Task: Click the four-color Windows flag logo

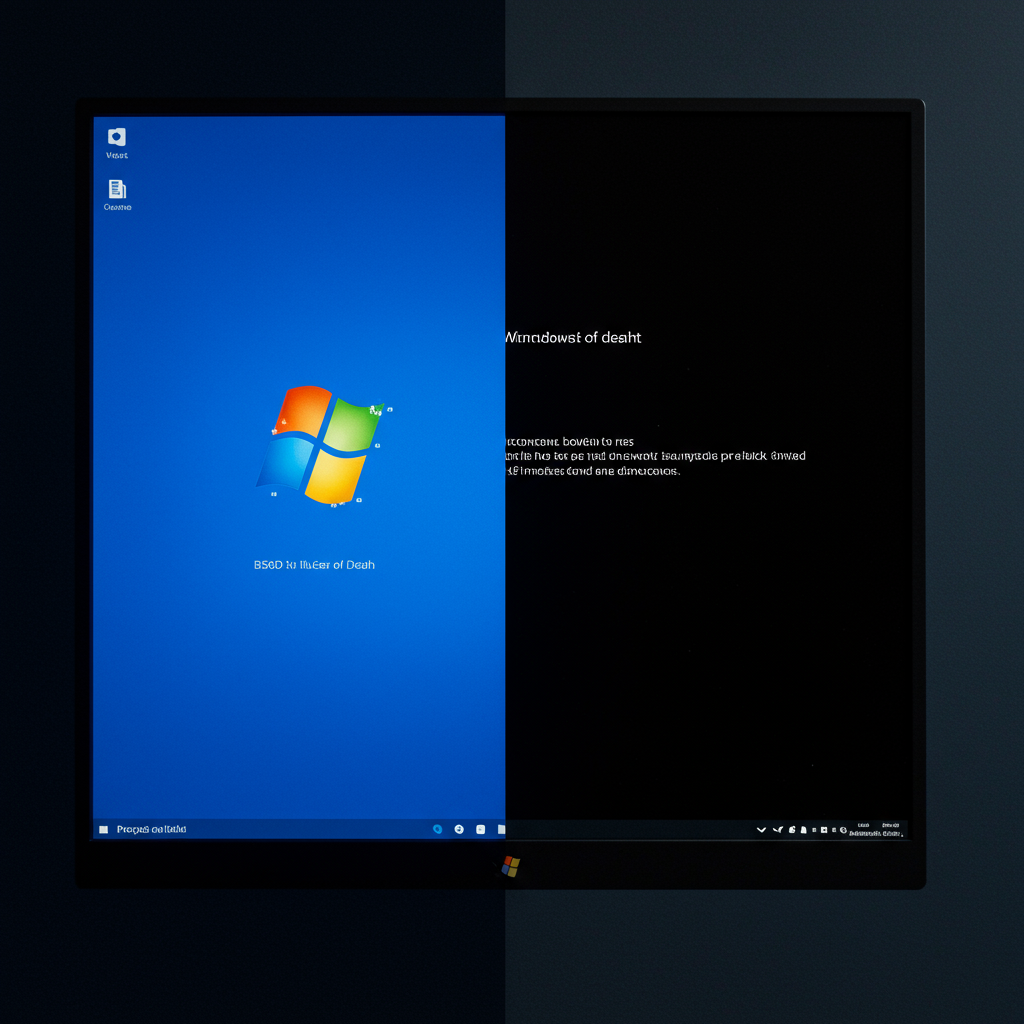Action: pos(319,444)
